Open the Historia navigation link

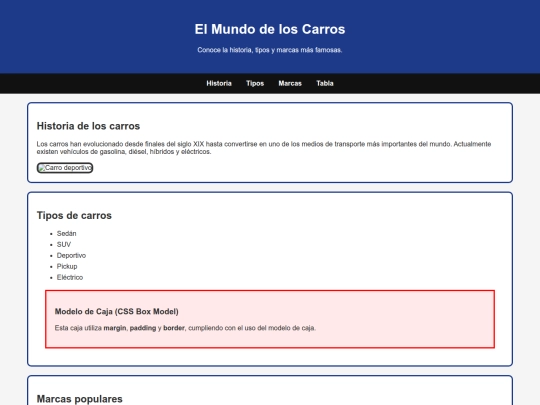[219, 83]
